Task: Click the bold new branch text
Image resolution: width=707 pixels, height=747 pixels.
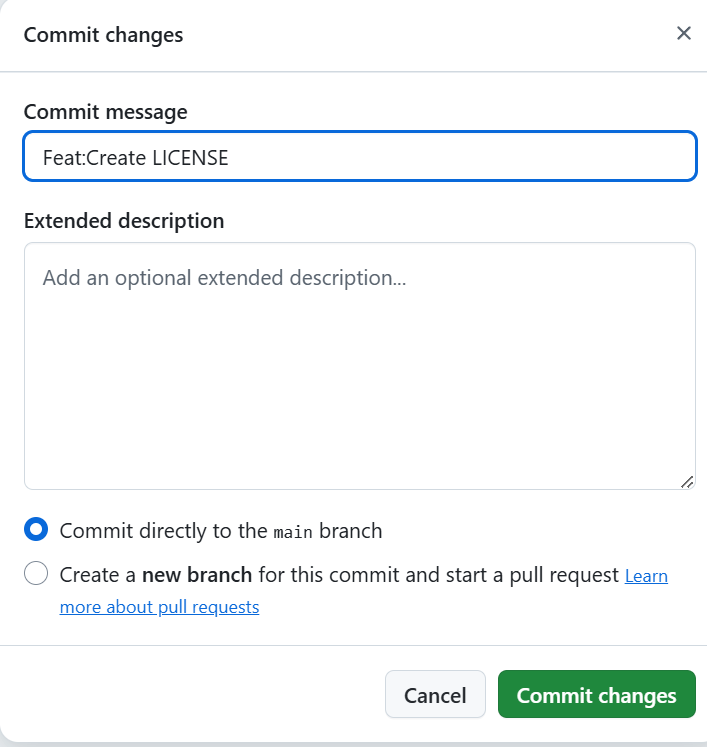Action: click(x=197, y=575)
